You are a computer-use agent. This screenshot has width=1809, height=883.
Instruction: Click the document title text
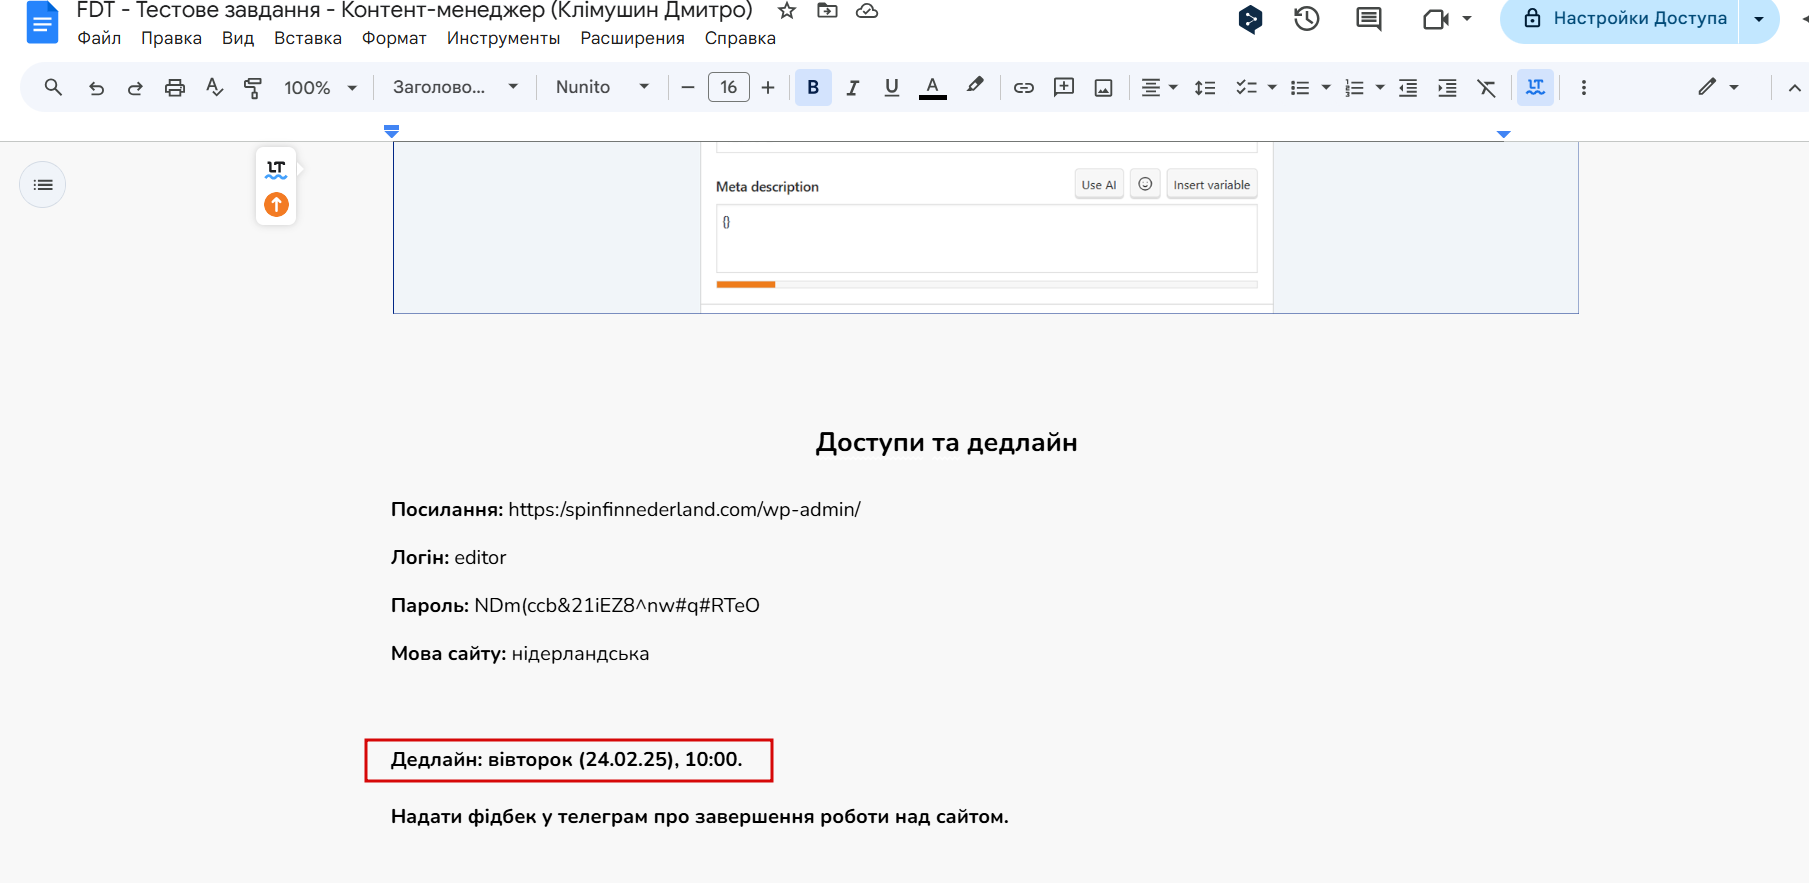pos(414,11)
